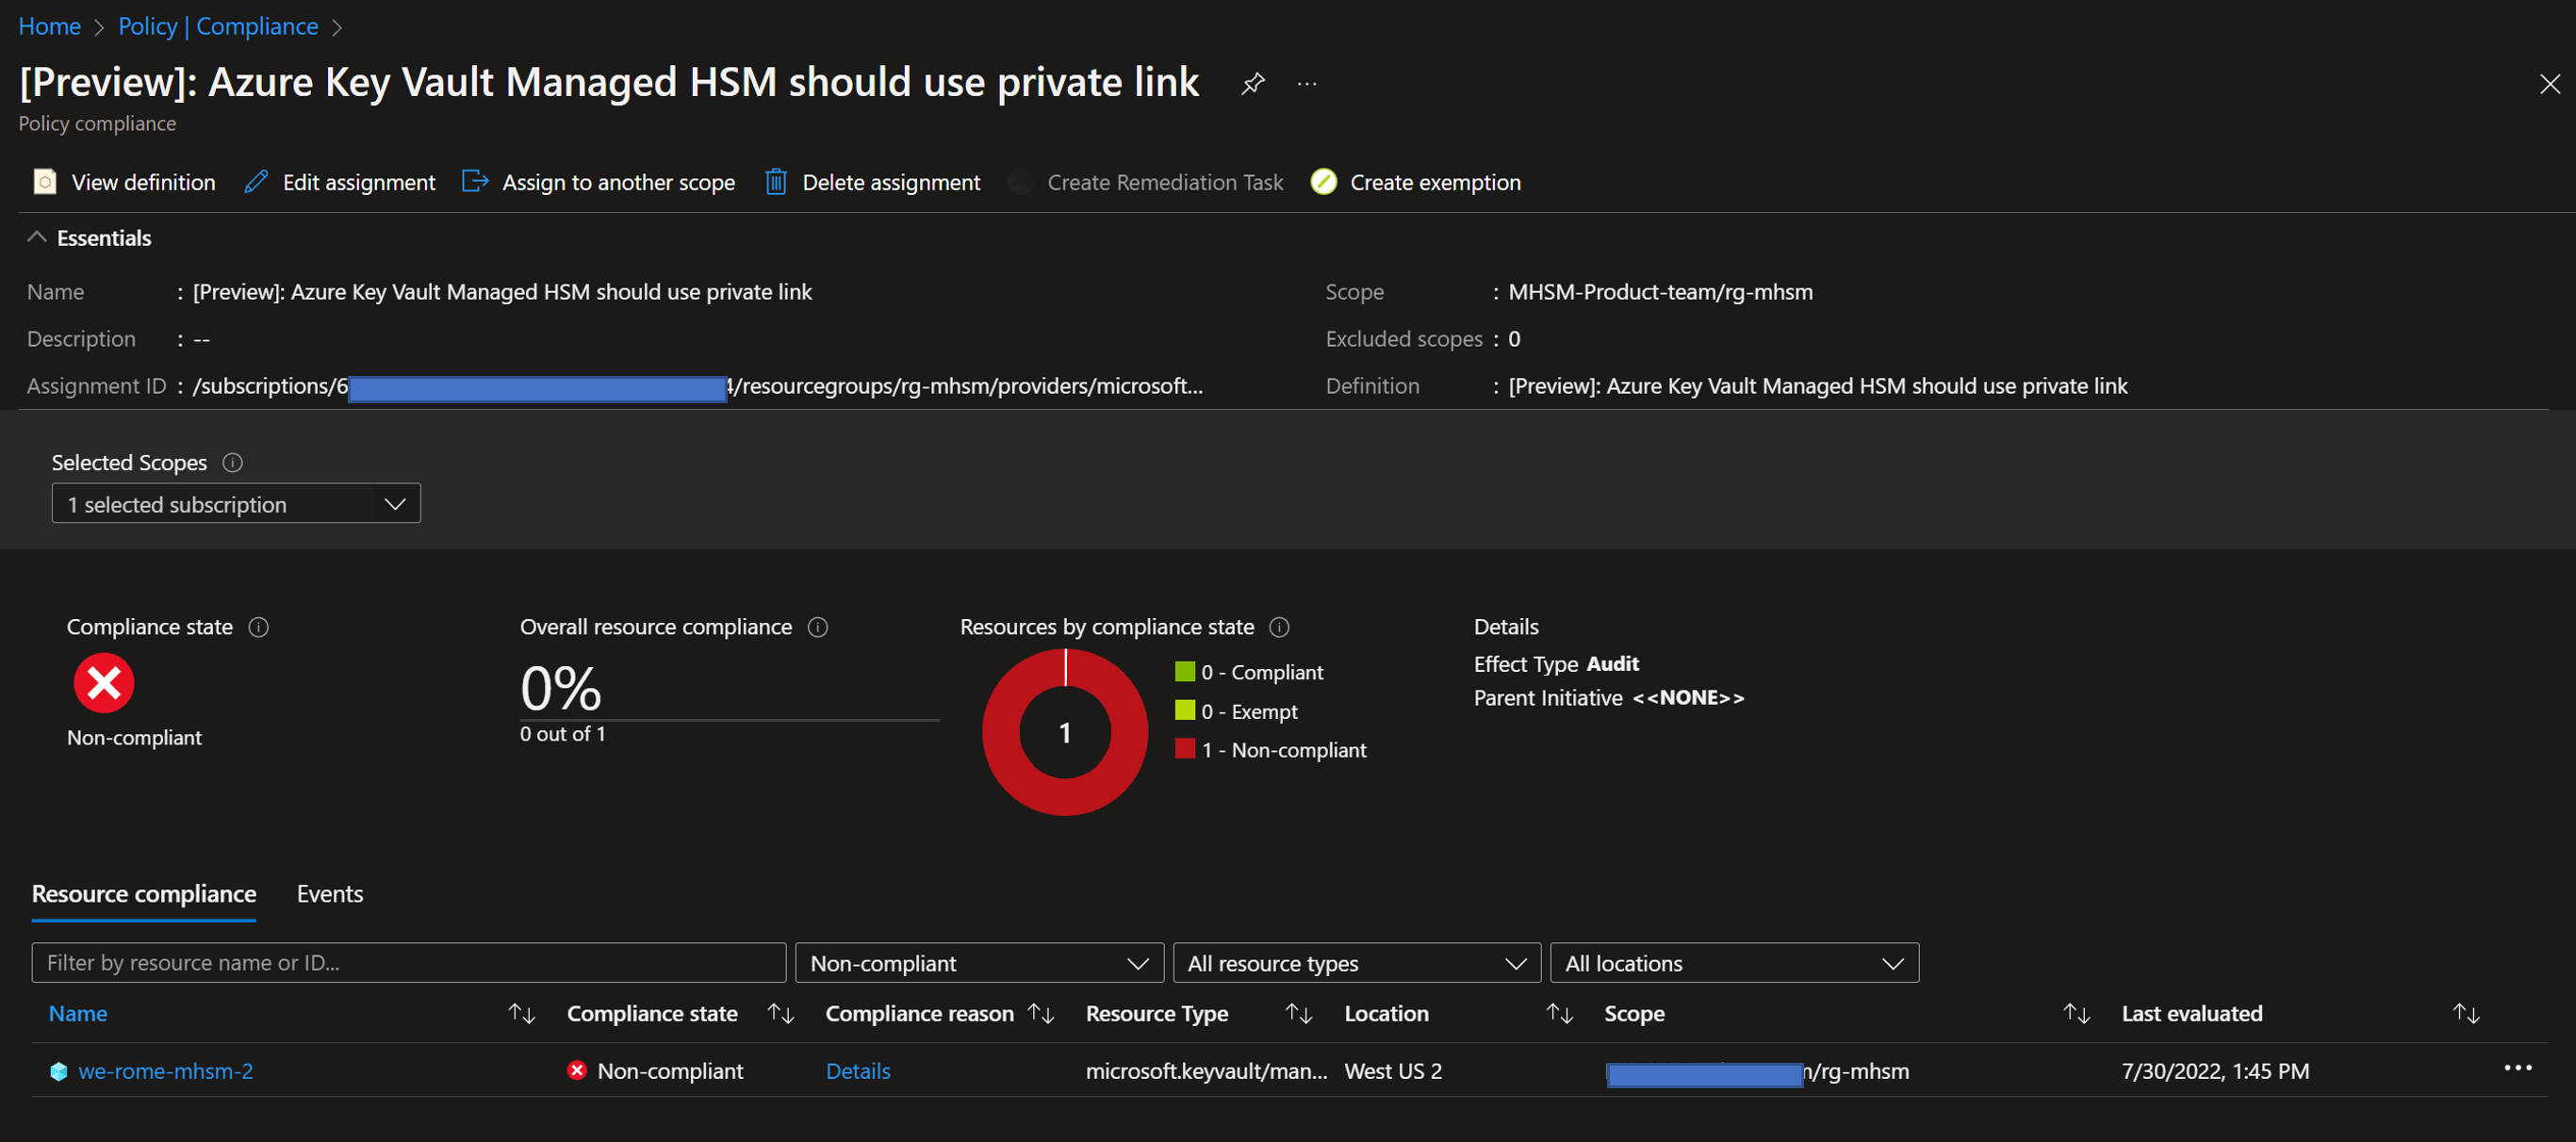Screen dimensions: 2576x1142
Task: Click the View definition icon
Action: tap(45, 182)
